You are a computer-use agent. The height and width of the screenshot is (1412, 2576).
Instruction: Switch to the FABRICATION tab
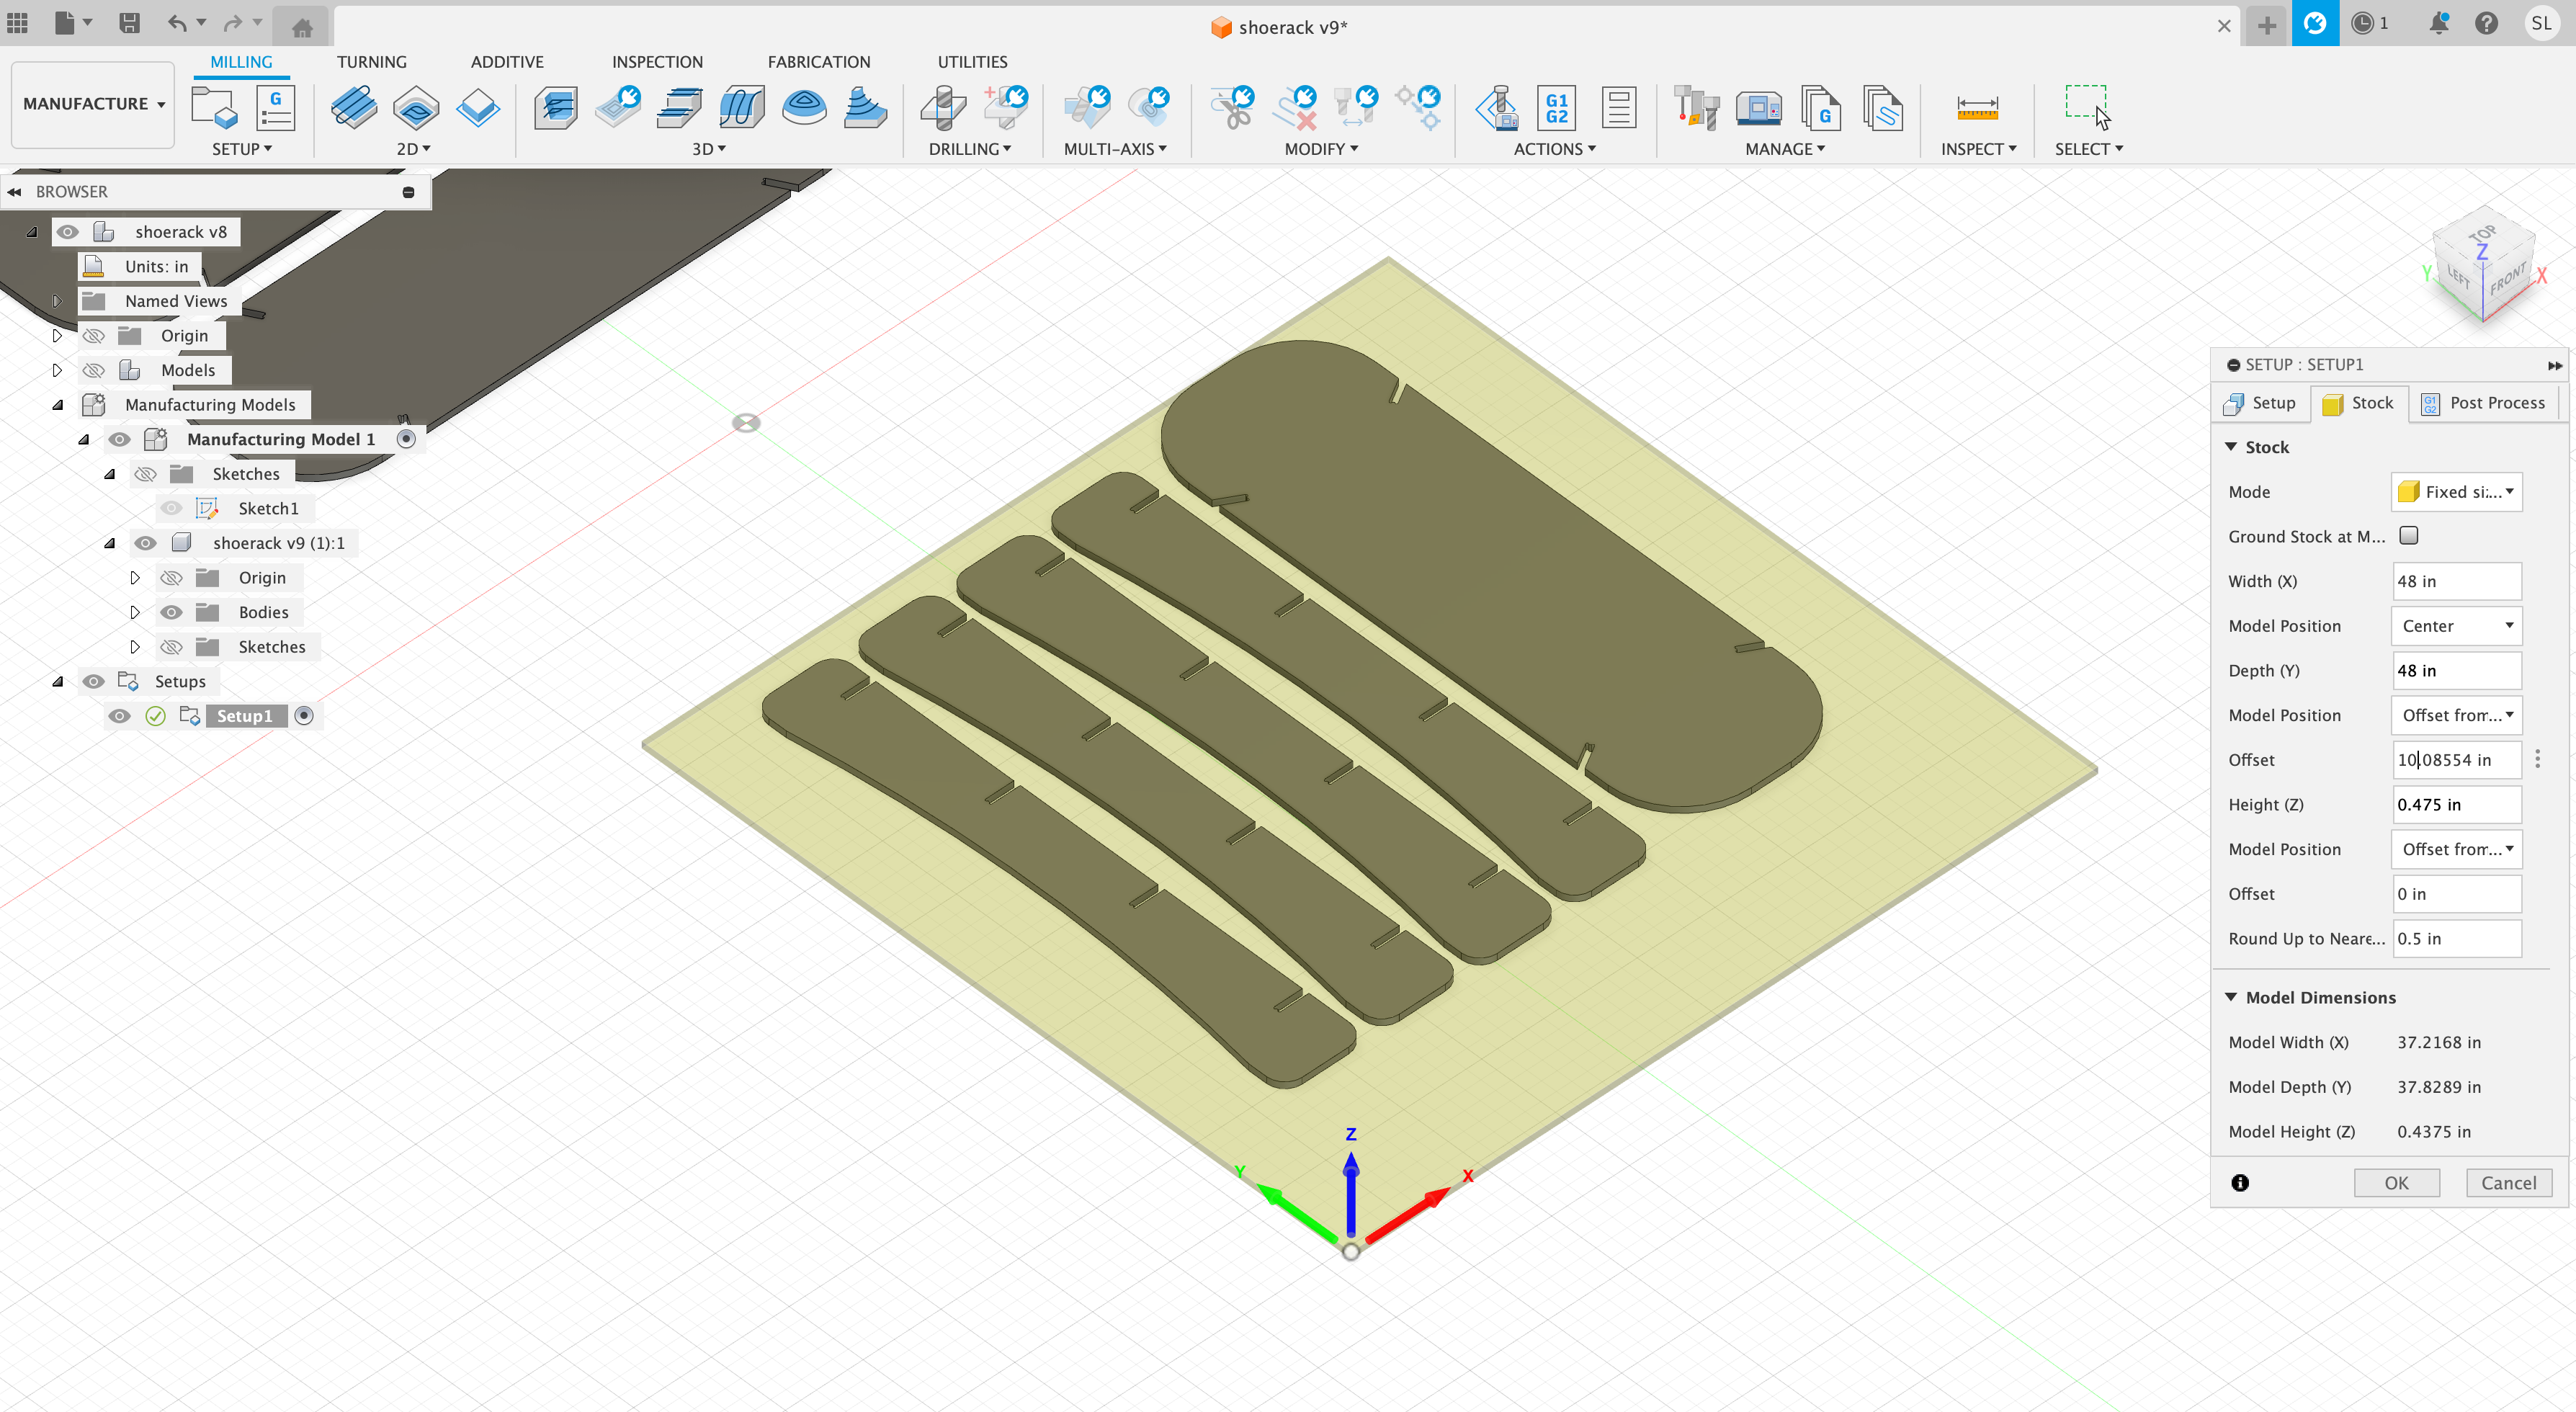pos(818,62)
